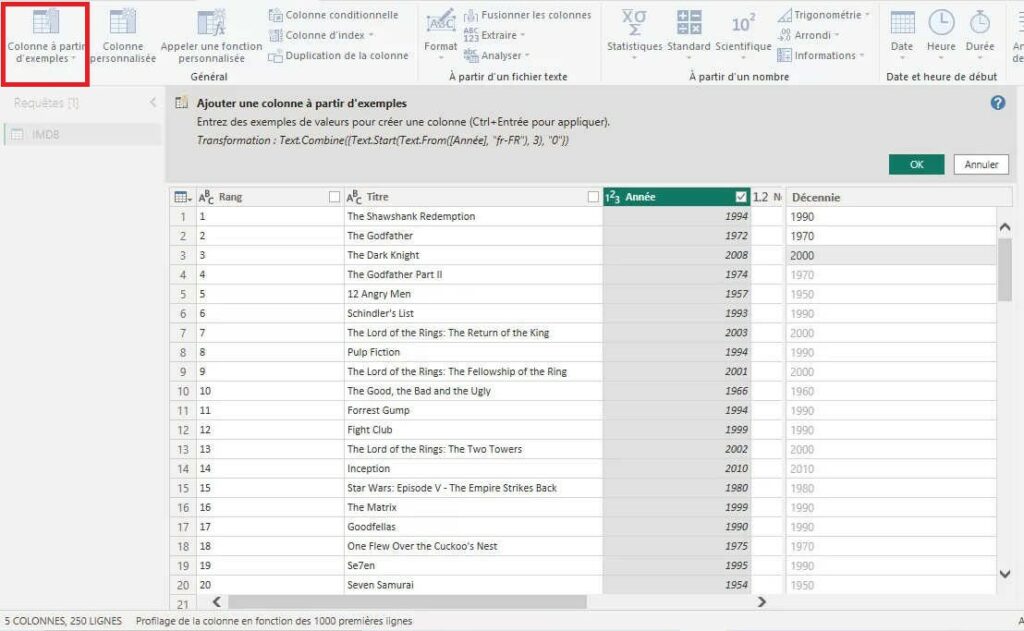Enable the Titre column checkbox

click(596, 197)
